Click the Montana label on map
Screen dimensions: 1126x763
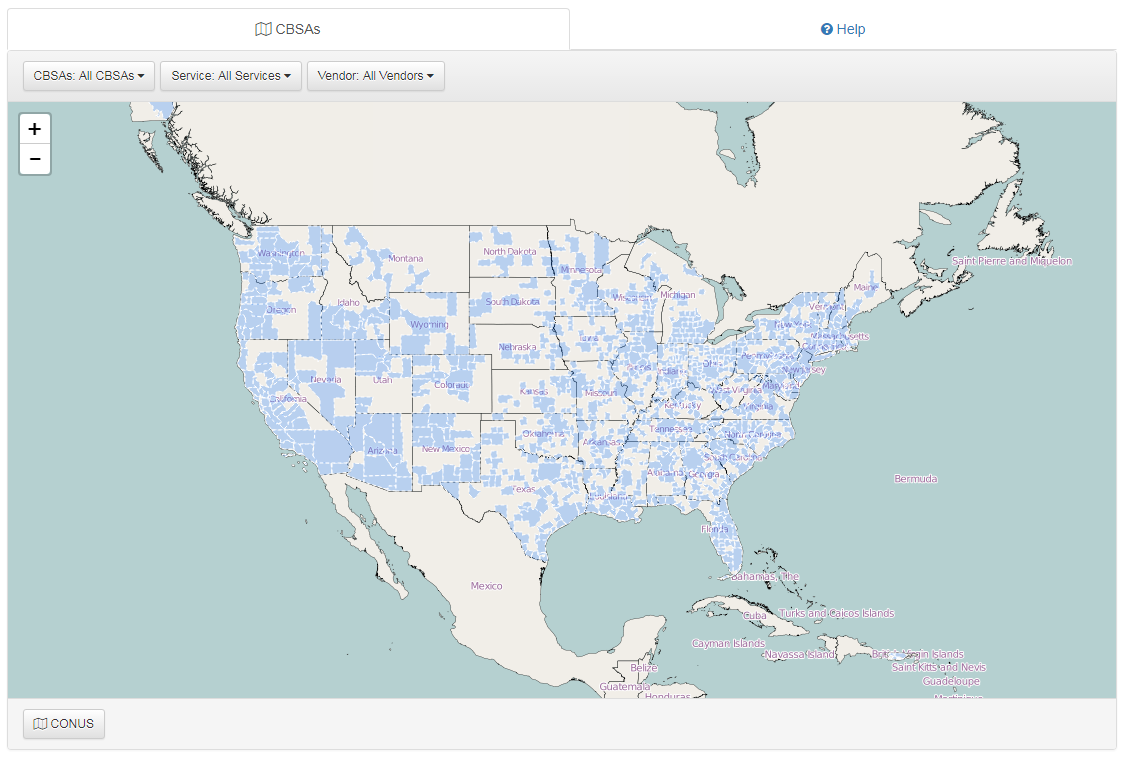click(405, 259)
